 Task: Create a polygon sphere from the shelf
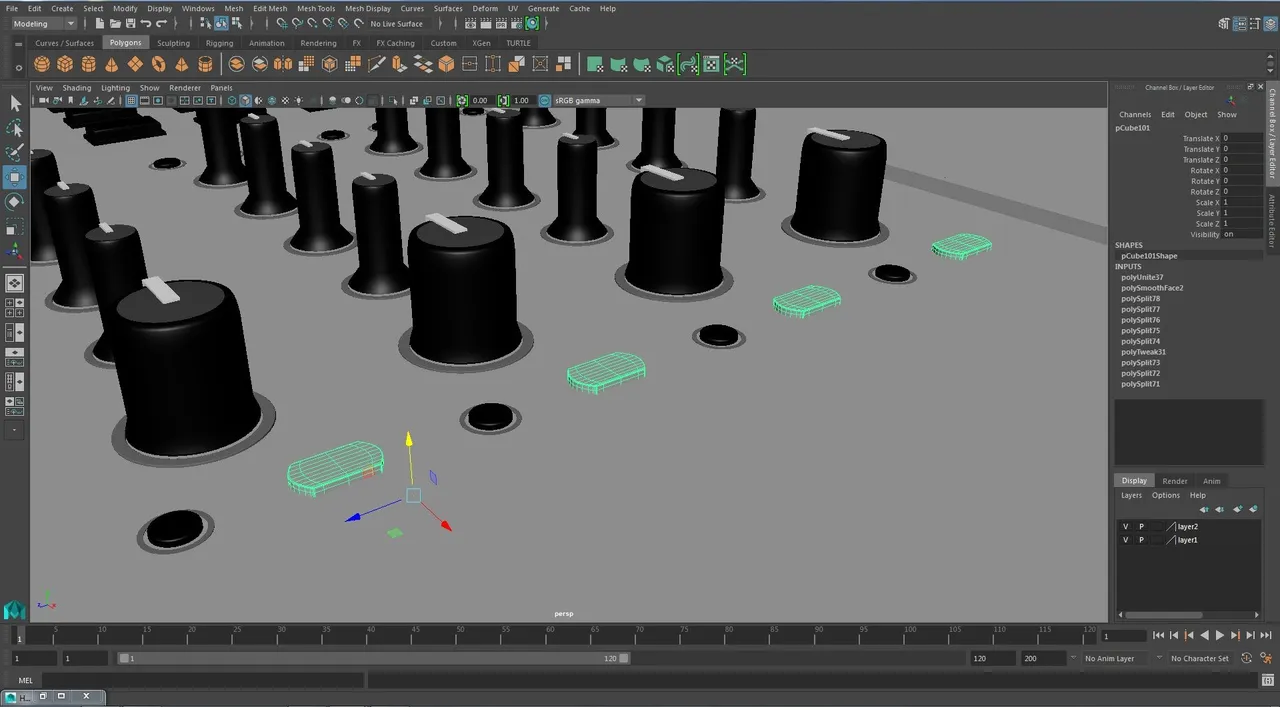pos(42,64)
